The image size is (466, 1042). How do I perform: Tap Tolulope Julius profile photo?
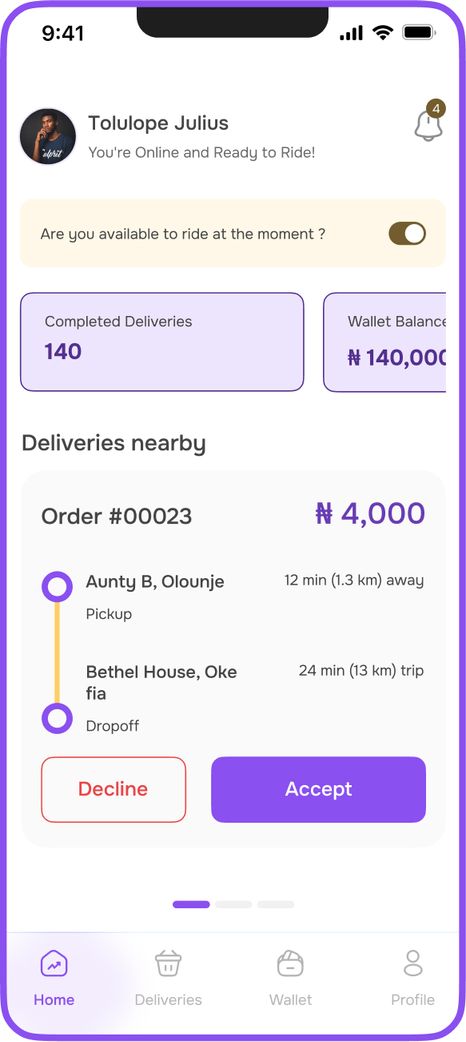(48, 136)
